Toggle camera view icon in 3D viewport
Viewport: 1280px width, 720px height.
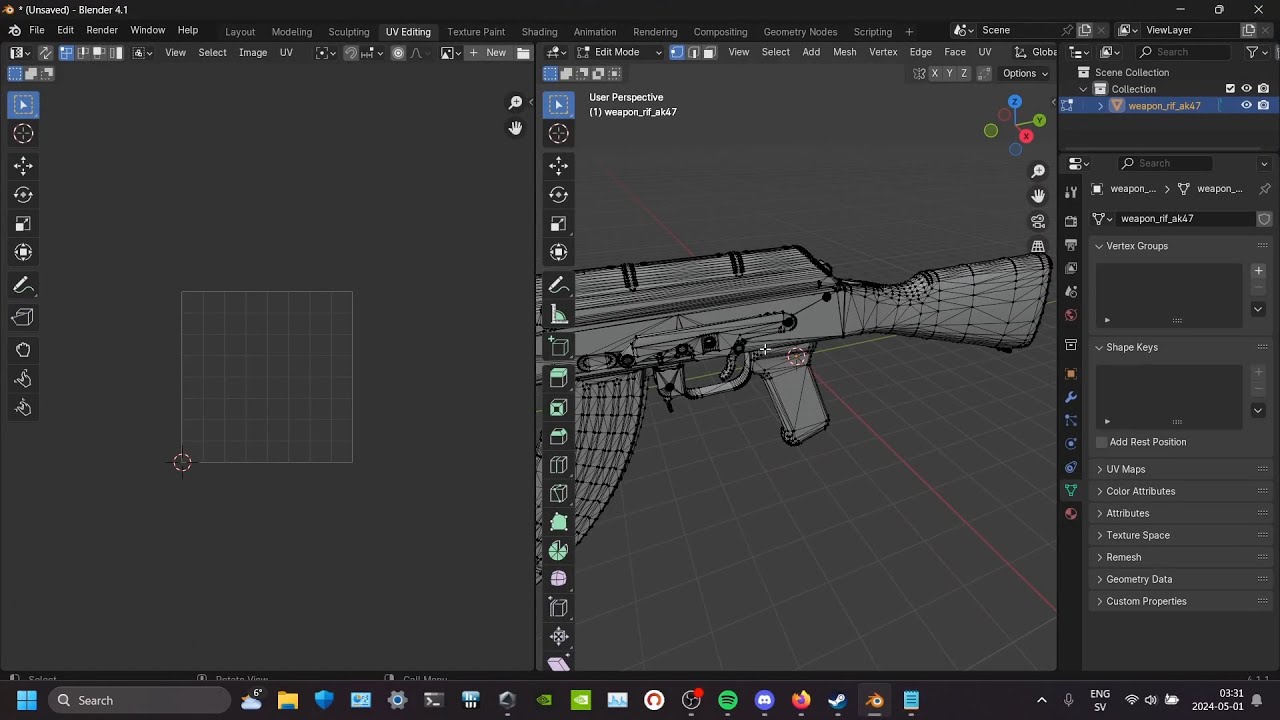[x=1038, y=221]
